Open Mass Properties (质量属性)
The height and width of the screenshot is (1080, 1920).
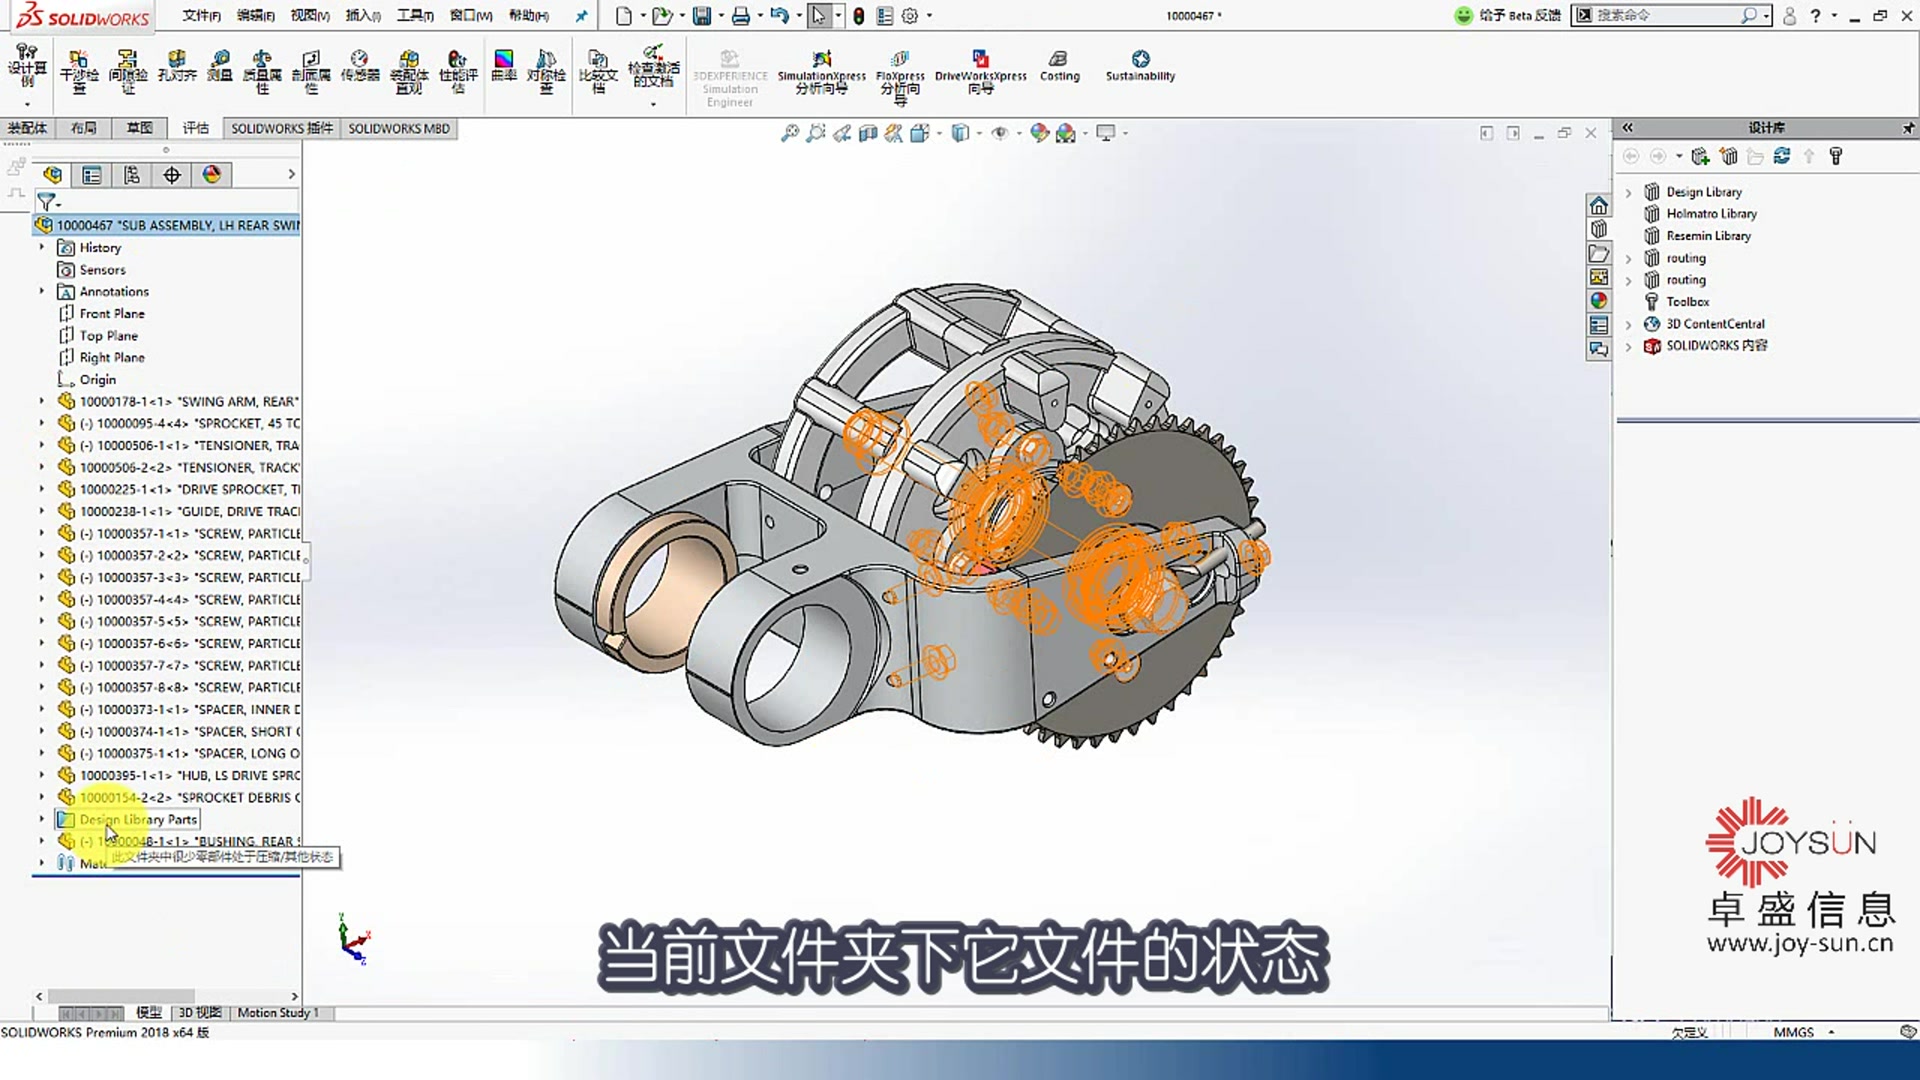[262, 72]
